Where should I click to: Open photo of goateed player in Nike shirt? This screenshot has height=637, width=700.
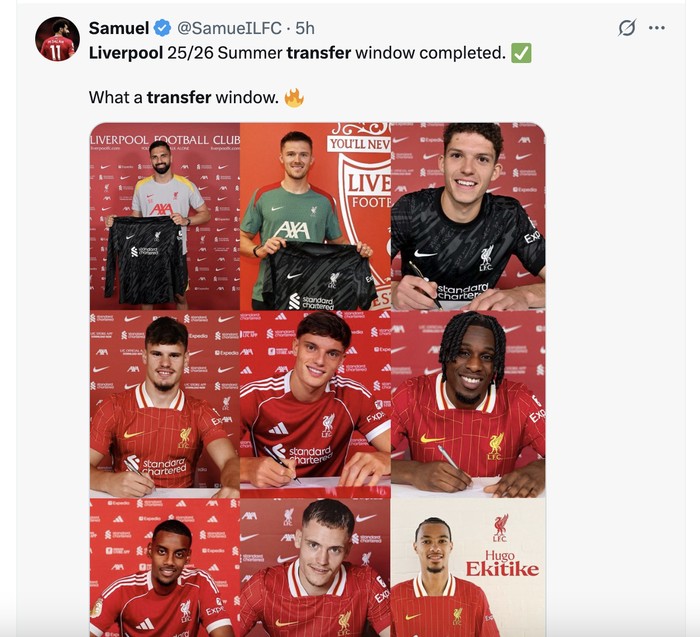tap(165, 404)
